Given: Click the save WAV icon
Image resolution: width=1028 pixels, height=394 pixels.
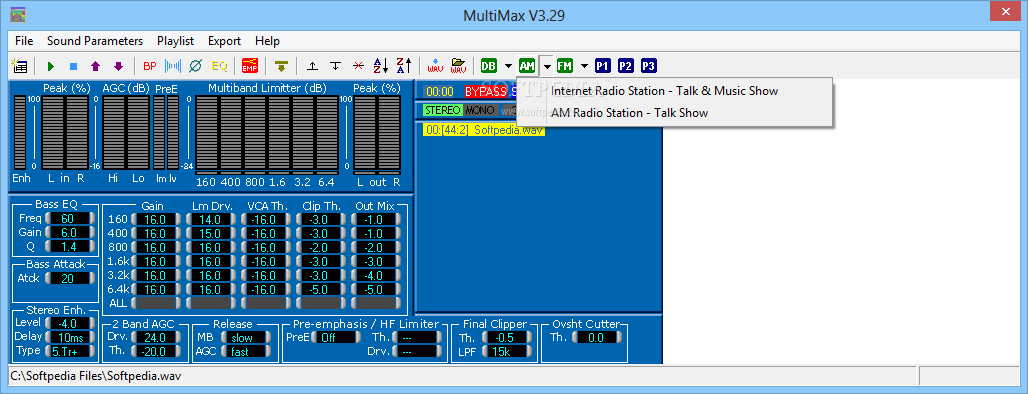Looking at the screenshot, I should coord(435,66).
